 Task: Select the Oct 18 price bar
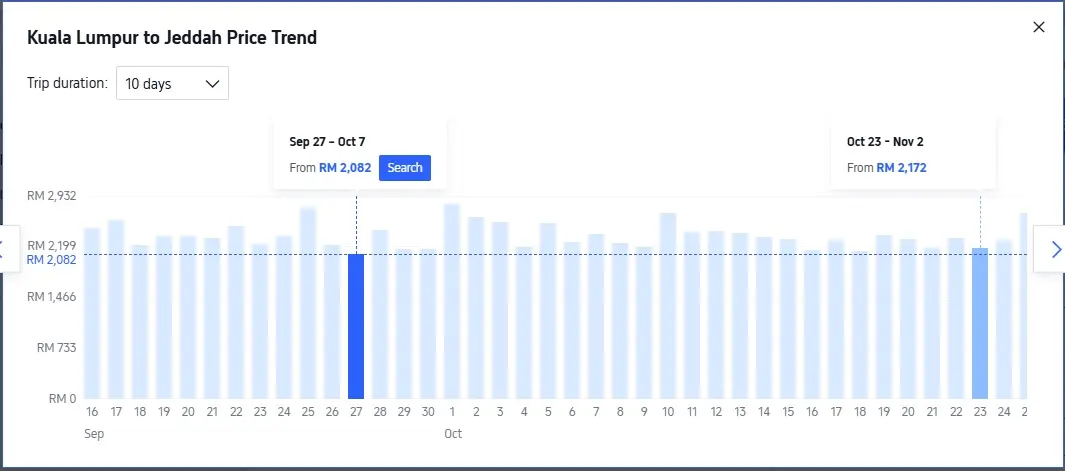[860, 325]
